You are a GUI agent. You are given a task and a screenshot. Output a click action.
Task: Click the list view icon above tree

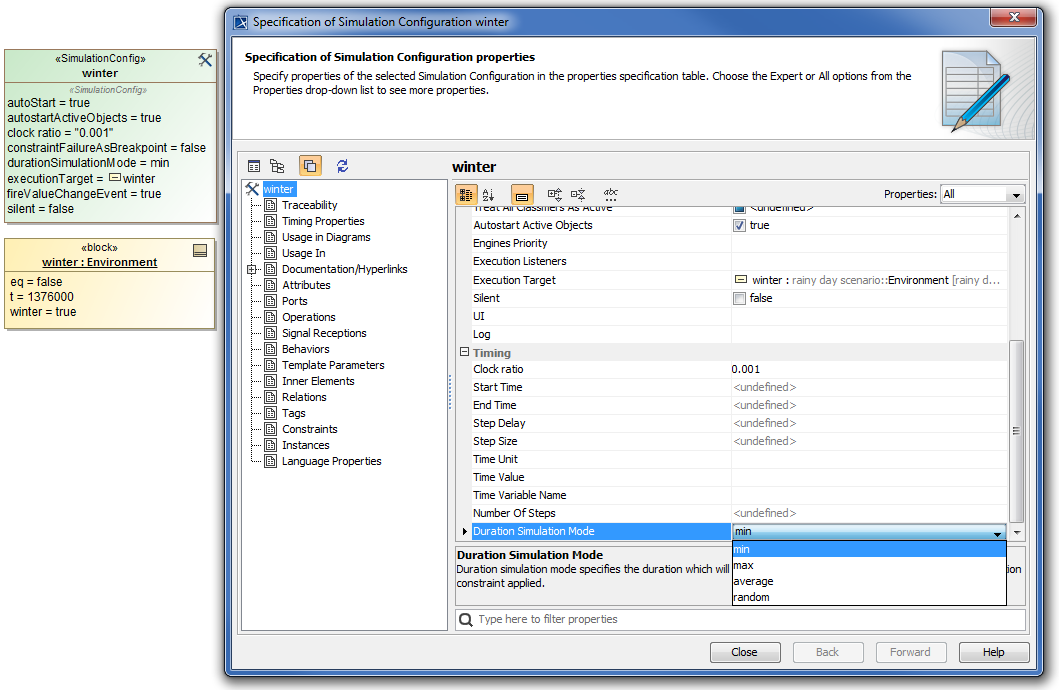254,166
